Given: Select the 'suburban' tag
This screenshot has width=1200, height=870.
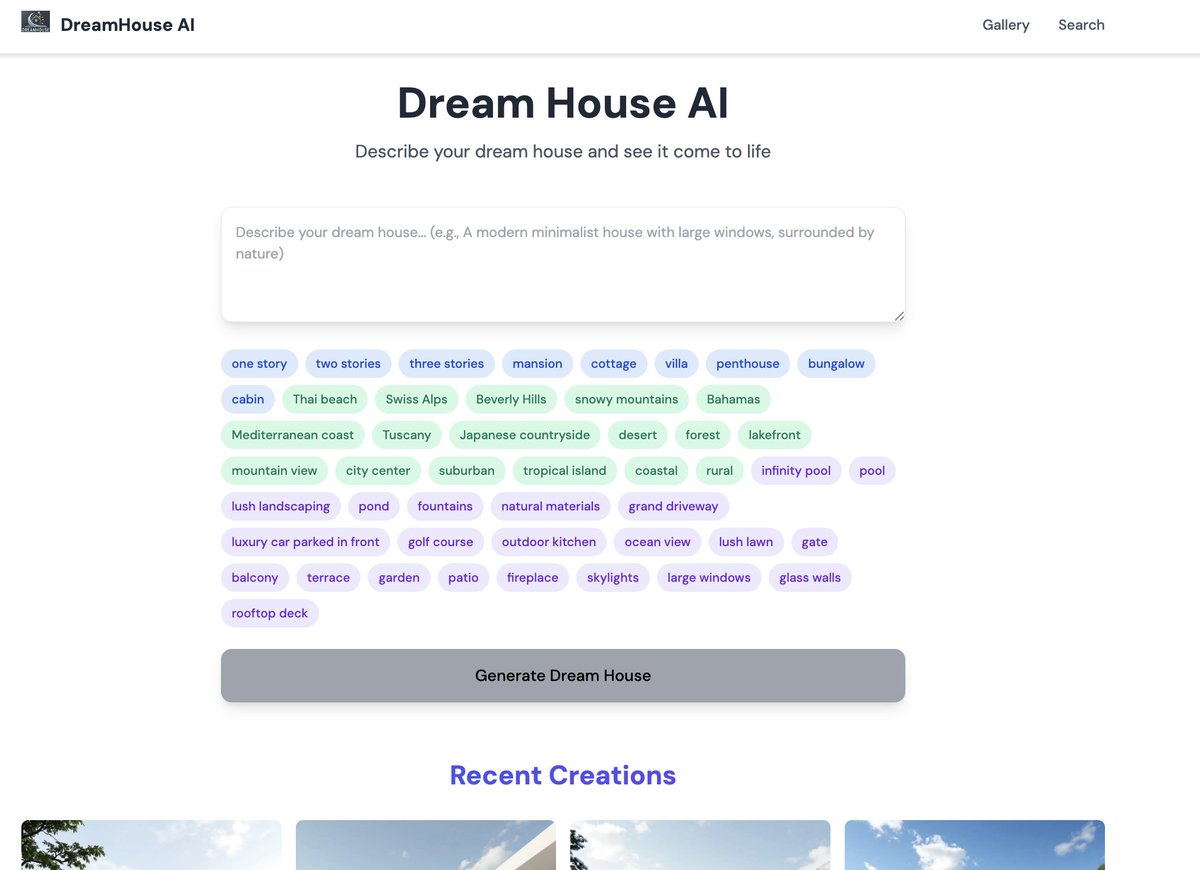Looking at the screenshot, I should click(467, 471).
